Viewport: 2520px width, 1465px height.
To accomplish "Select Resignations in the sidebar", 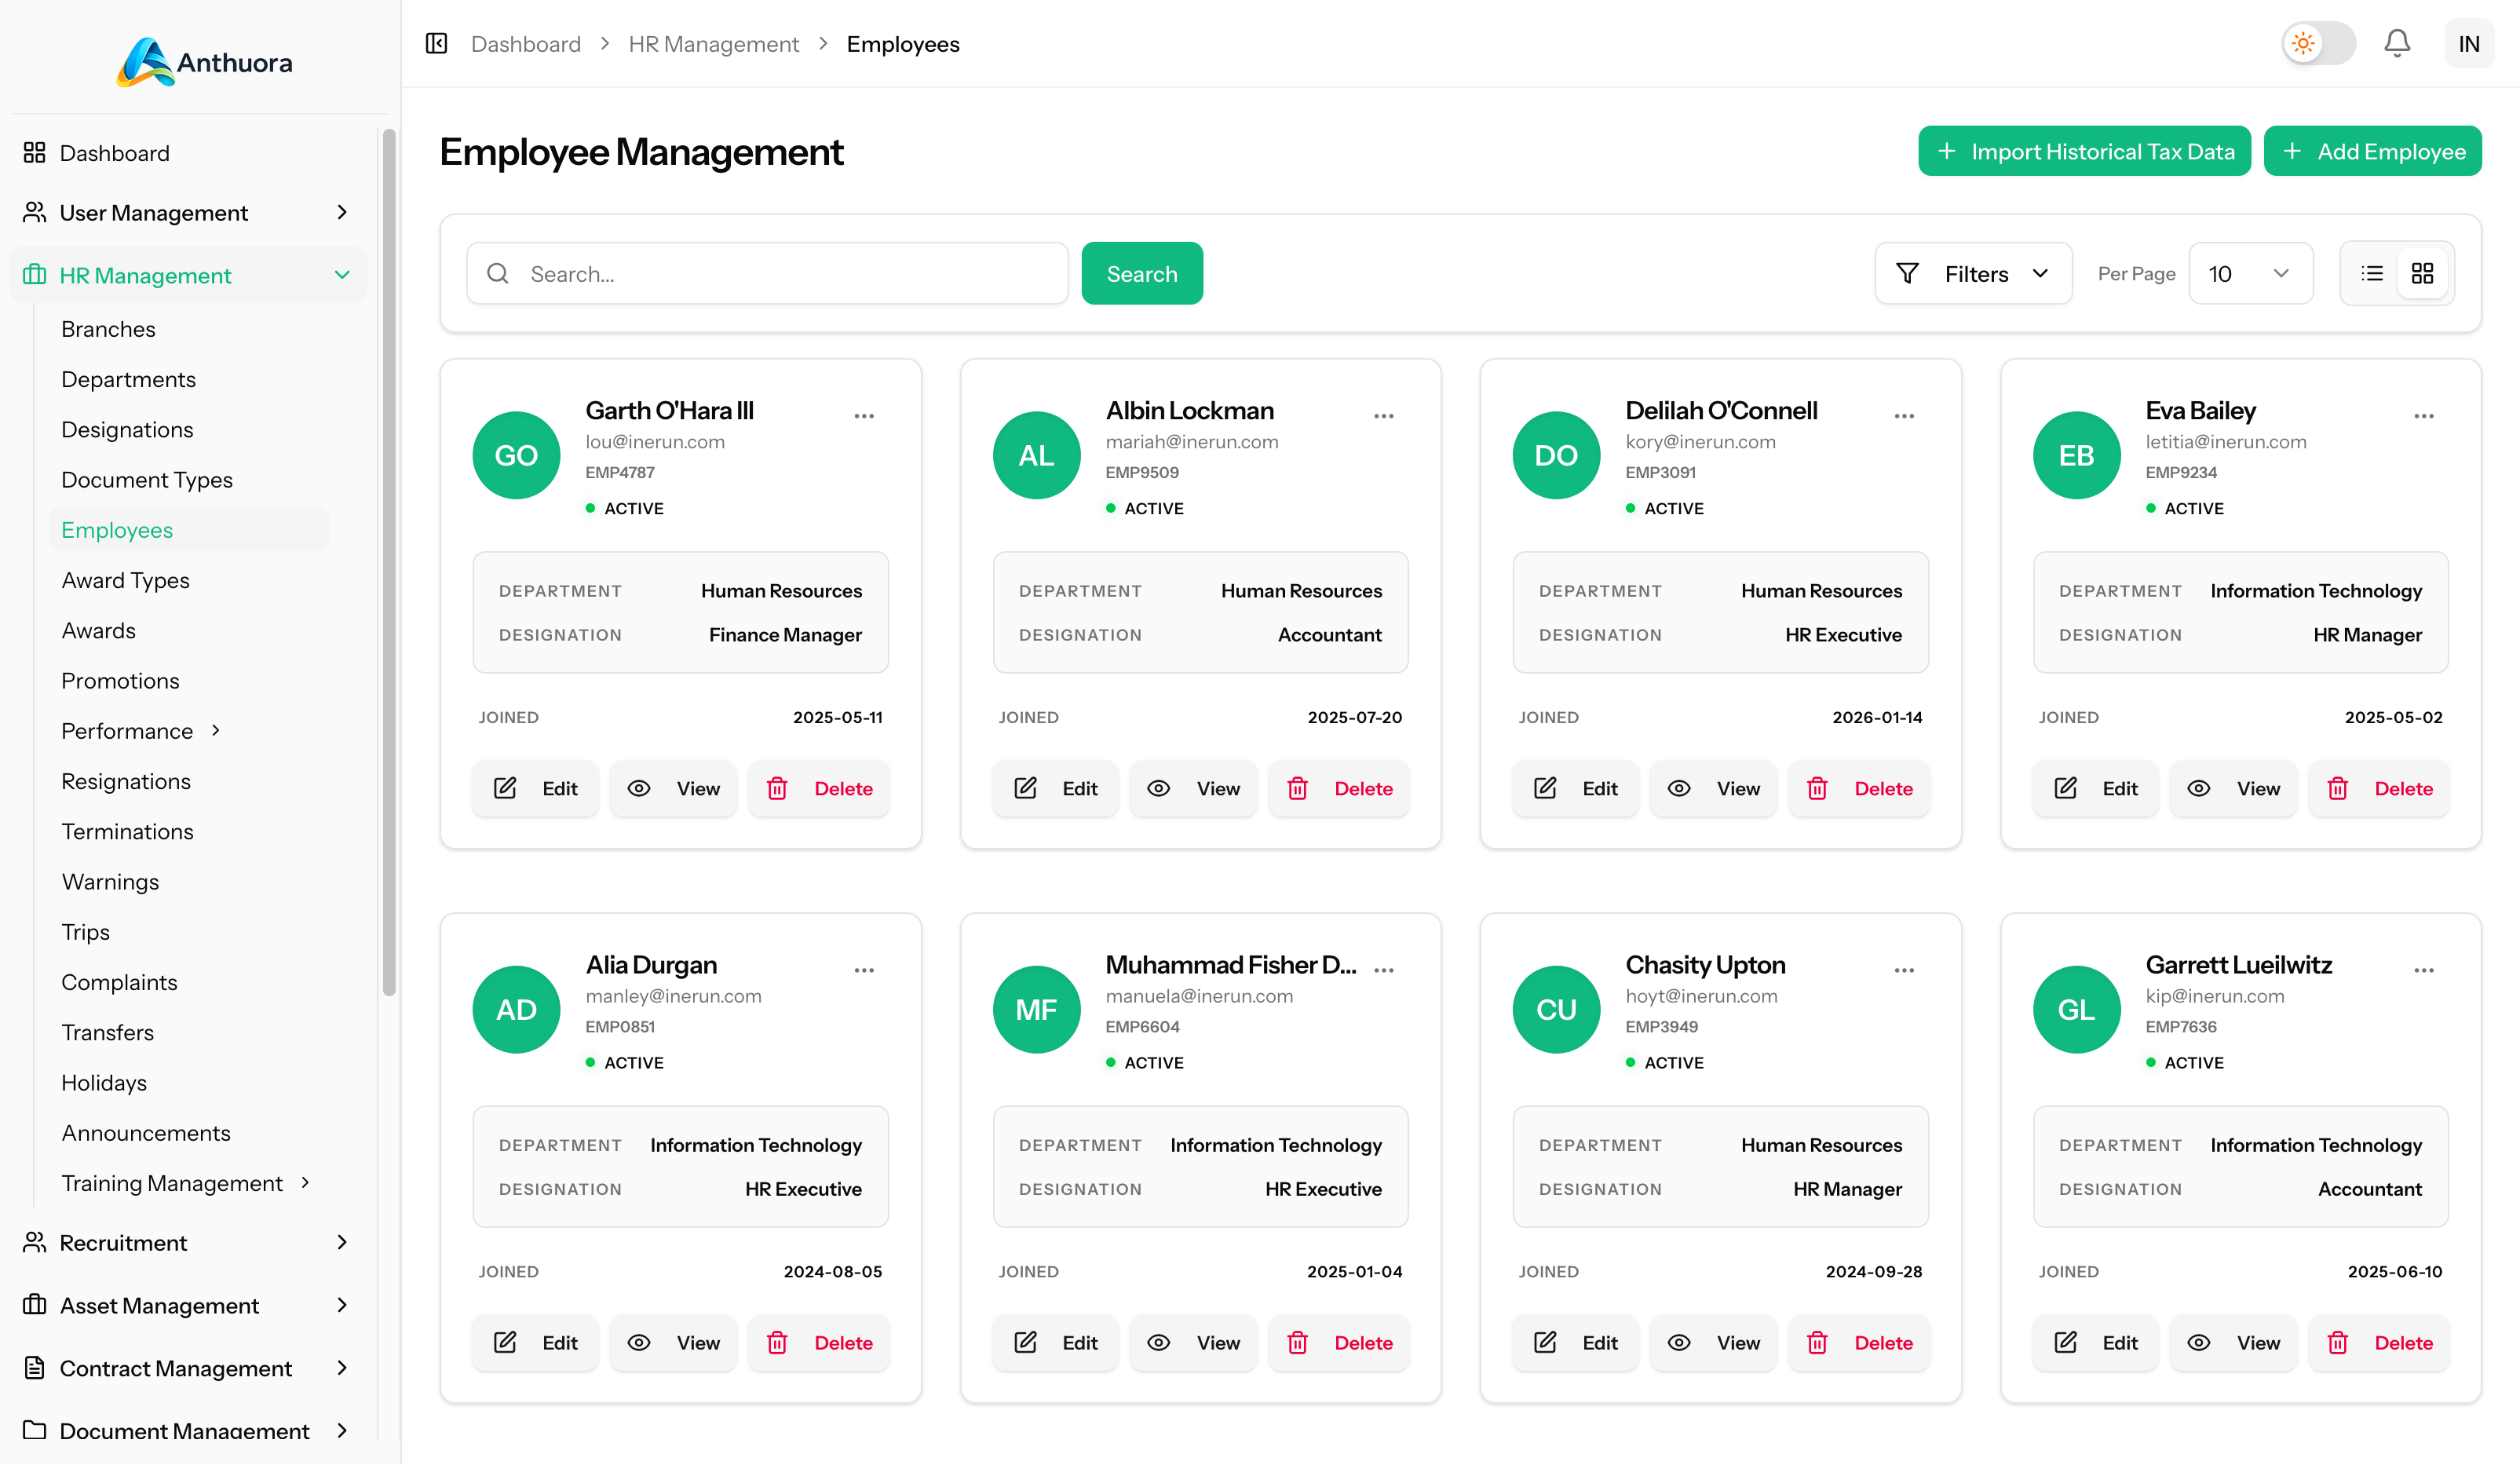I will tap(126, 781).
